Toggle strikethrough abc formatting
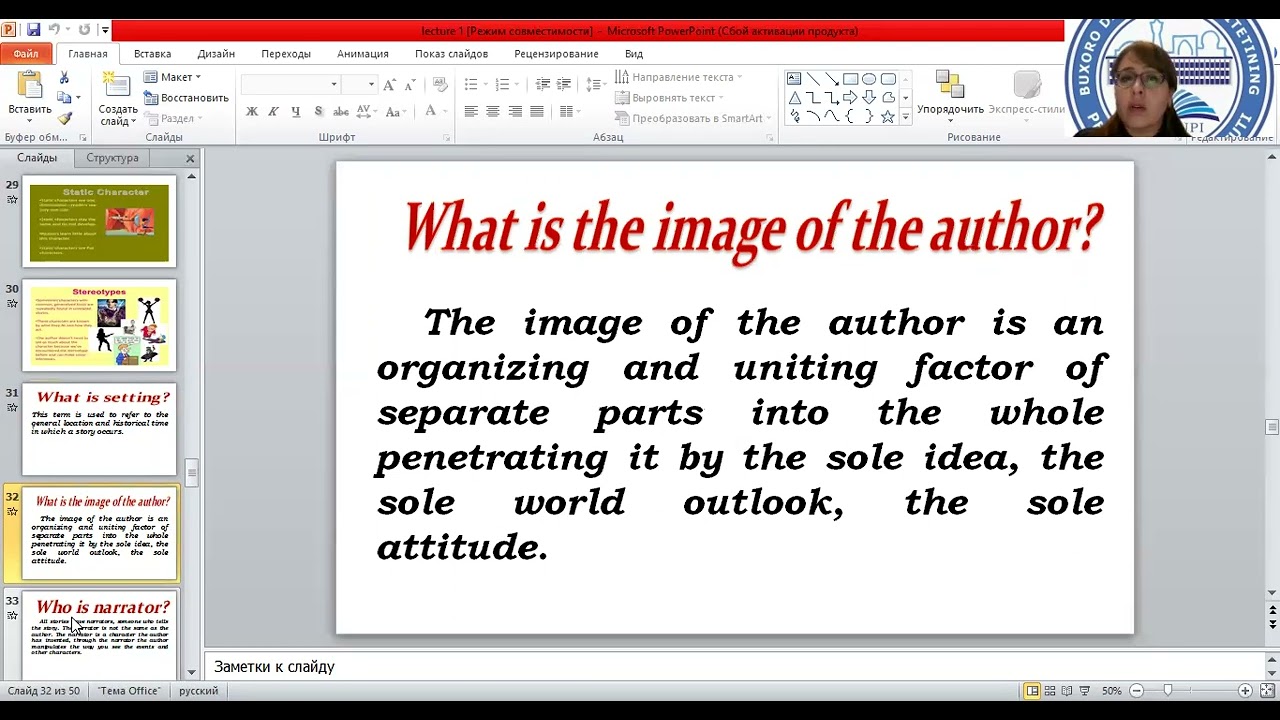 coord(341,111)
